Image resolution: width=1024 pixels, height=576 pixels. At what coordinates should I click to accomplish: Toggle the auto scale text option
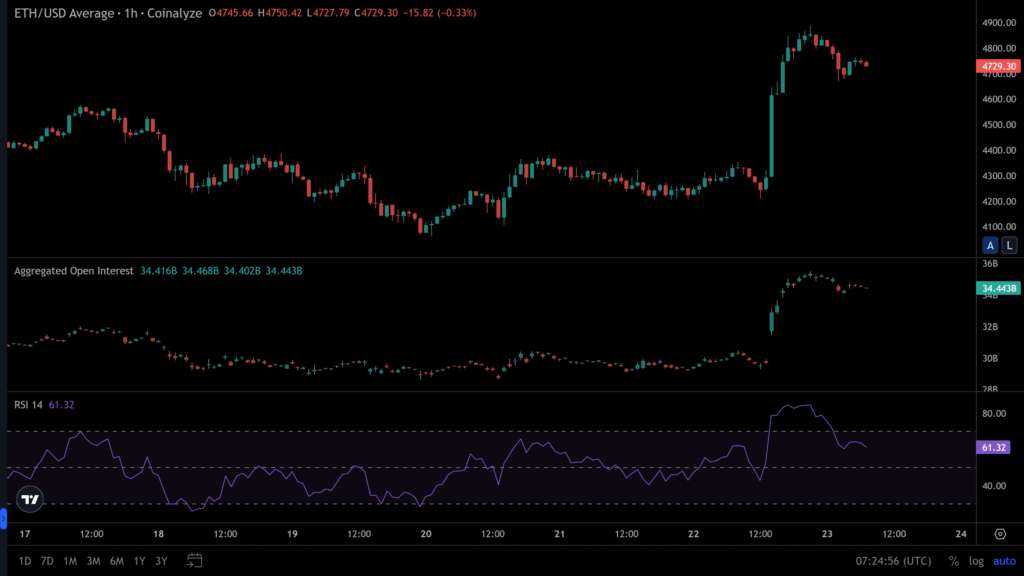coord(1003,561)
